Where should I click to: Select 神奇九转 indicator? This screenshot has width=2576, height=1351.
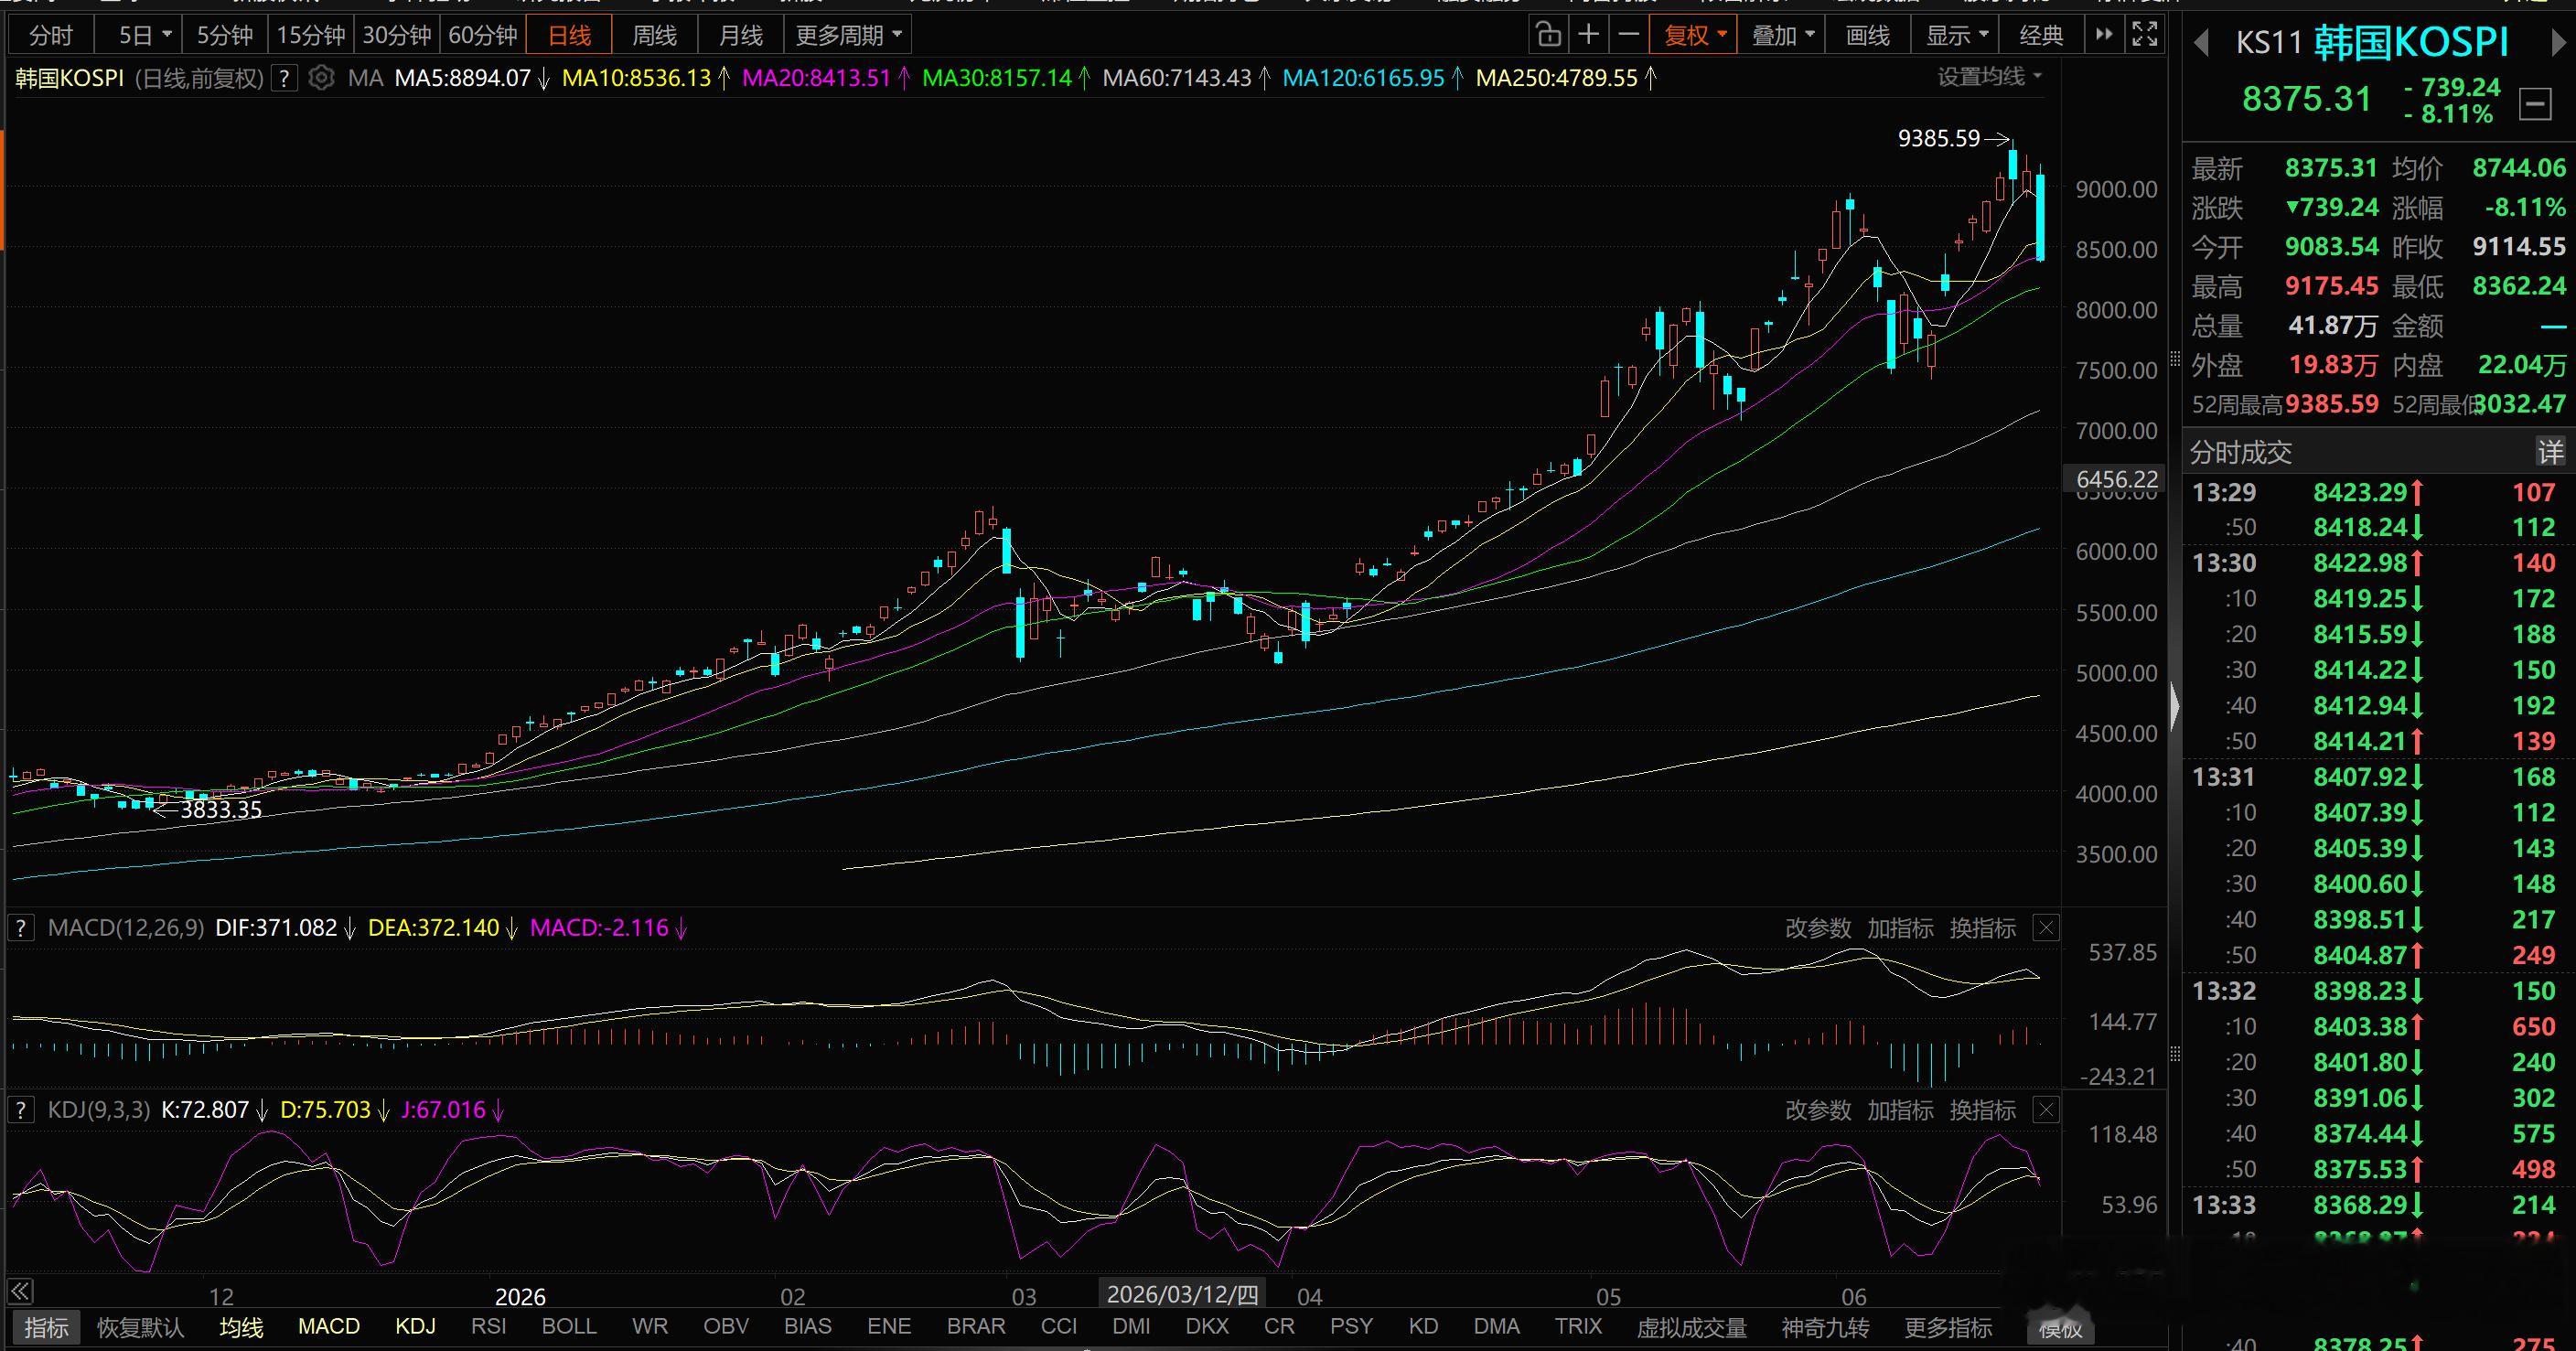point(1825,1327)
